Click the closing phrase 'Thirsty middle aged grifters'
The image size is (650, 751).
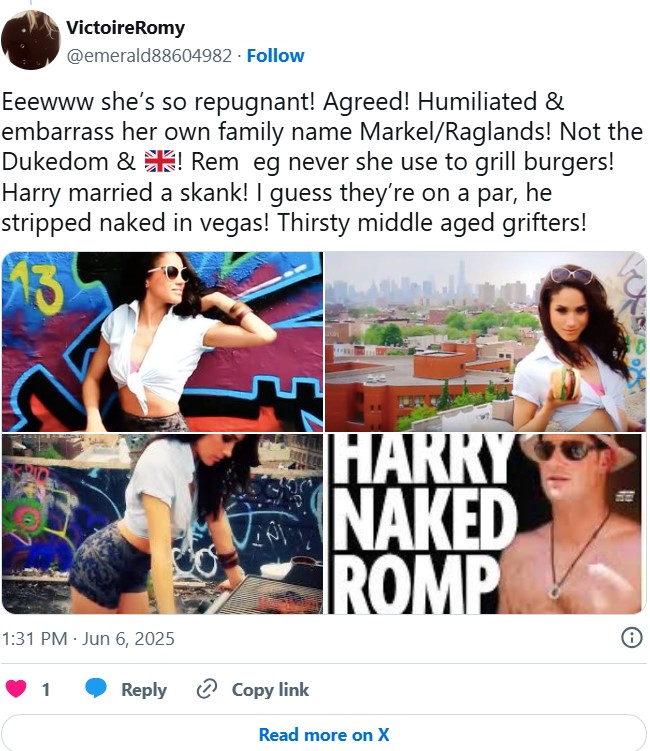pyautogui.click(x=432, y=223)
